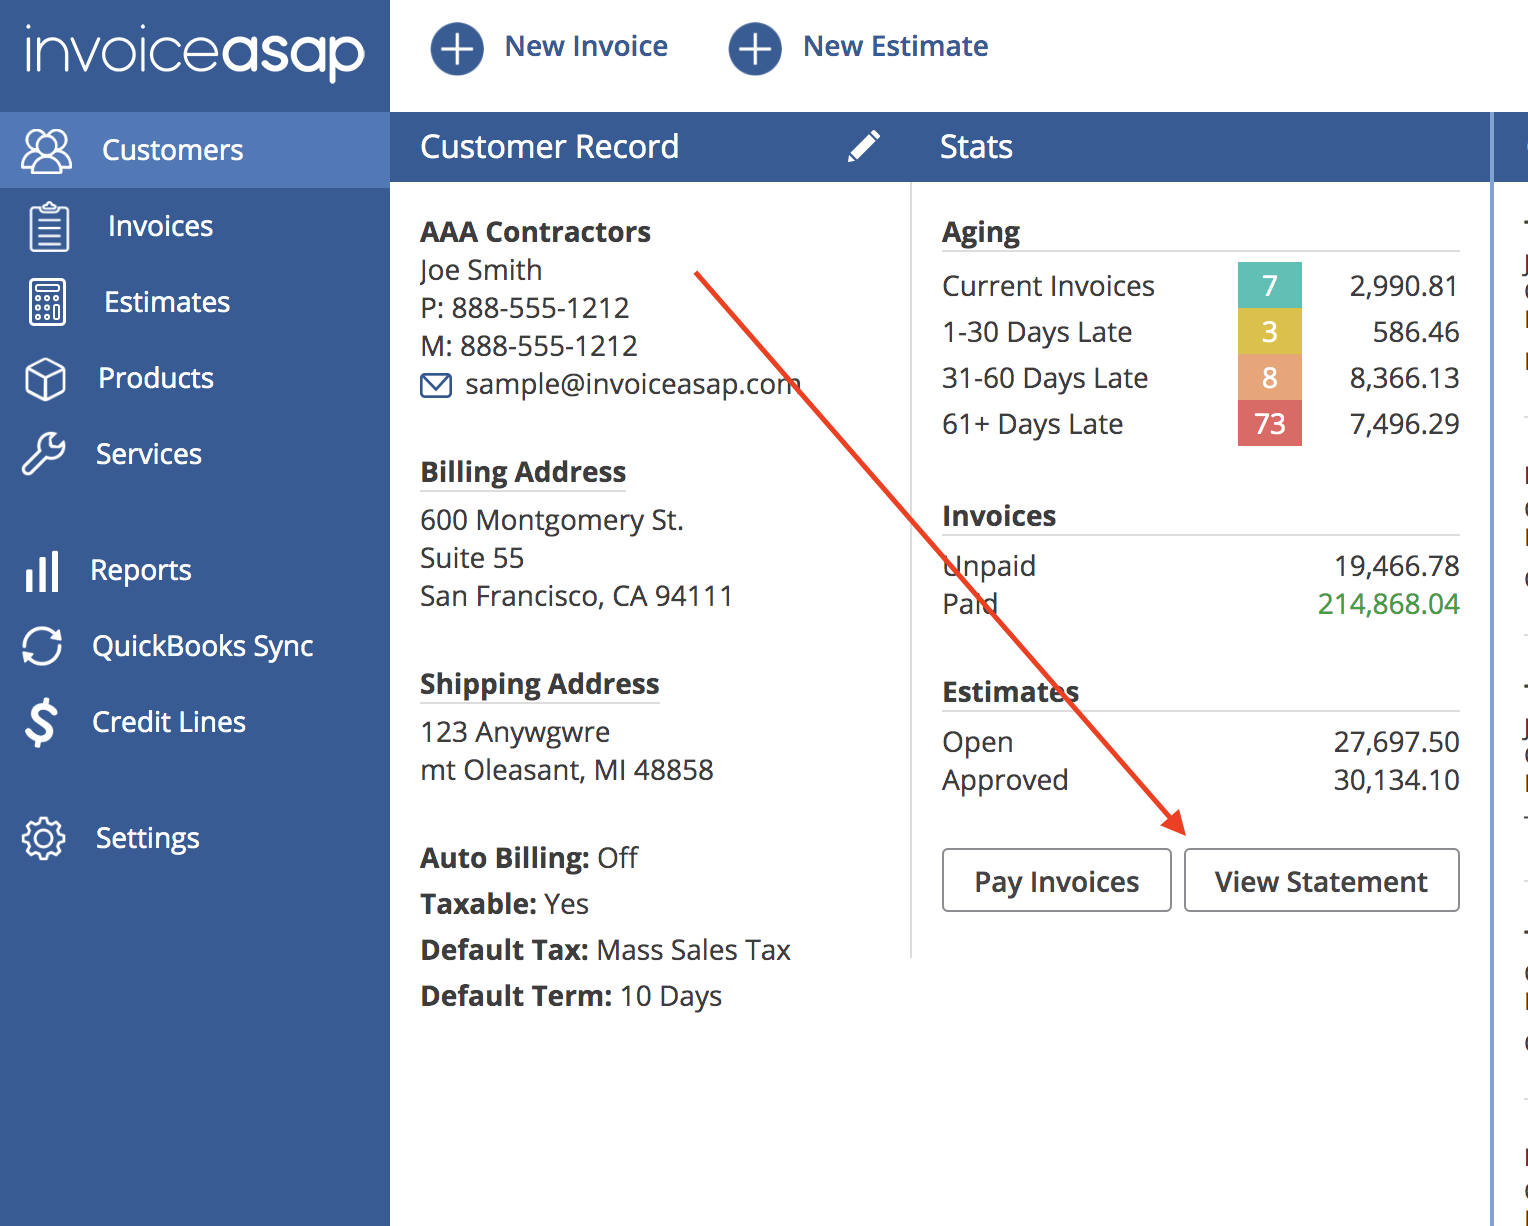Click the New Invoice plus icon
The image size is (1528, 1226).
click(x=457, y=48)
